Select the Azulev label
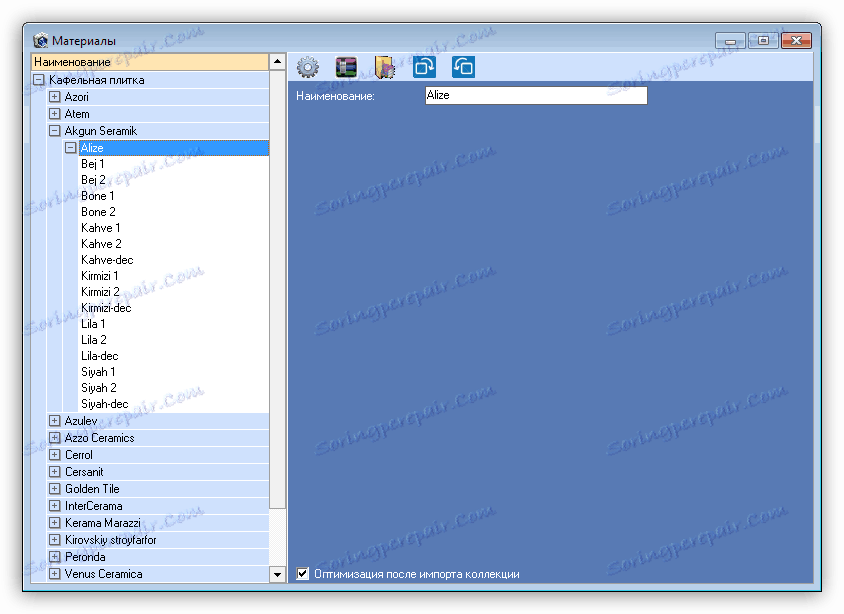The image size is (844, 614). click(81, 421)
